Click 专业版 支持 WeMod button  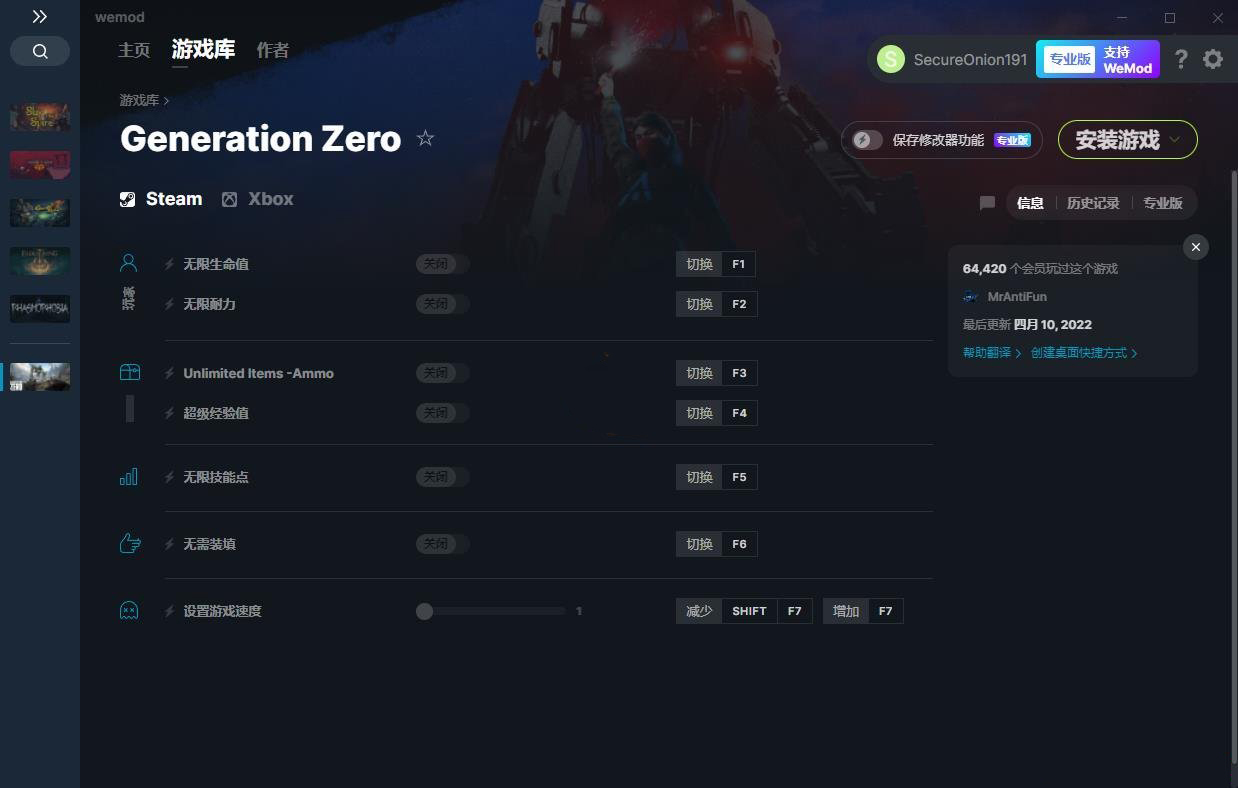1098,59
